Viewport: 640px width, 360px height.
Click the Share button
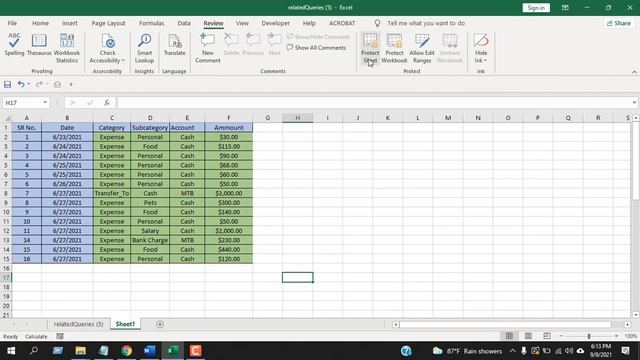point(619,23)
